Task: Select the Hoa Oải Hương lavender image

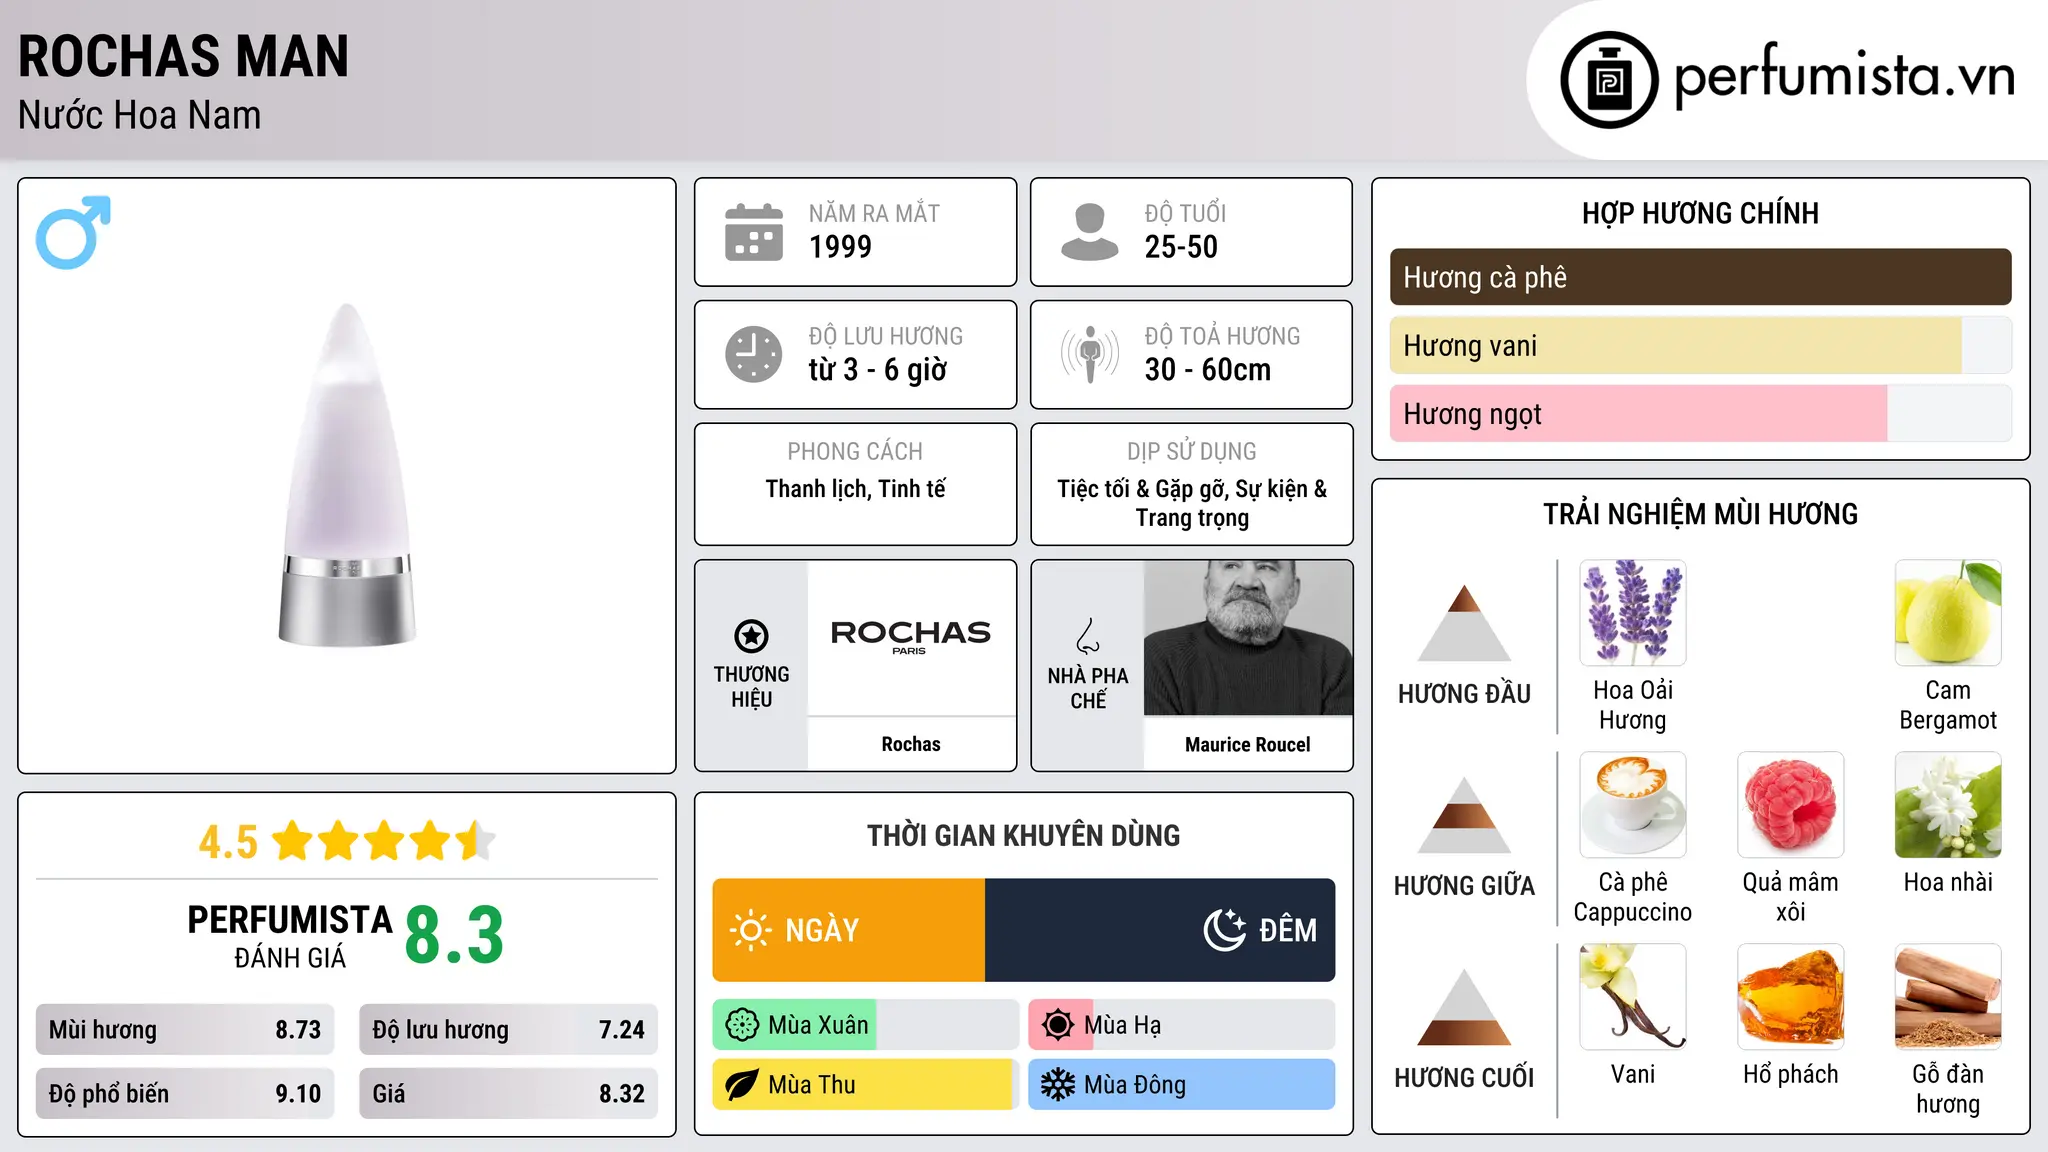Action: (x=1633, y=613)
